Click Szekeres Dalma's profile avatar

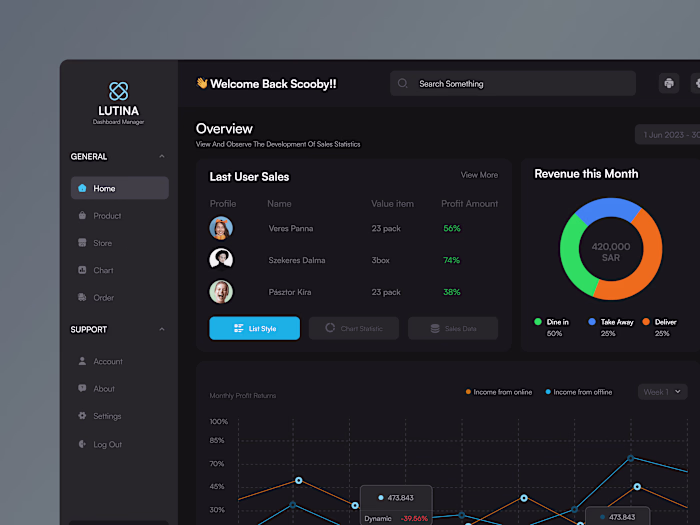(221, 259)
